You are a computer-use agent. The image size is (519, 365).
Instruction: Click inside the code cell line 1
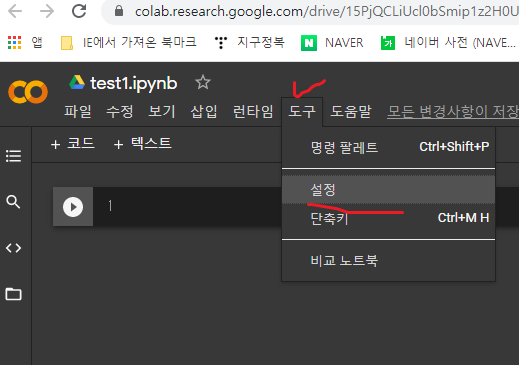(x=306, y=206)
